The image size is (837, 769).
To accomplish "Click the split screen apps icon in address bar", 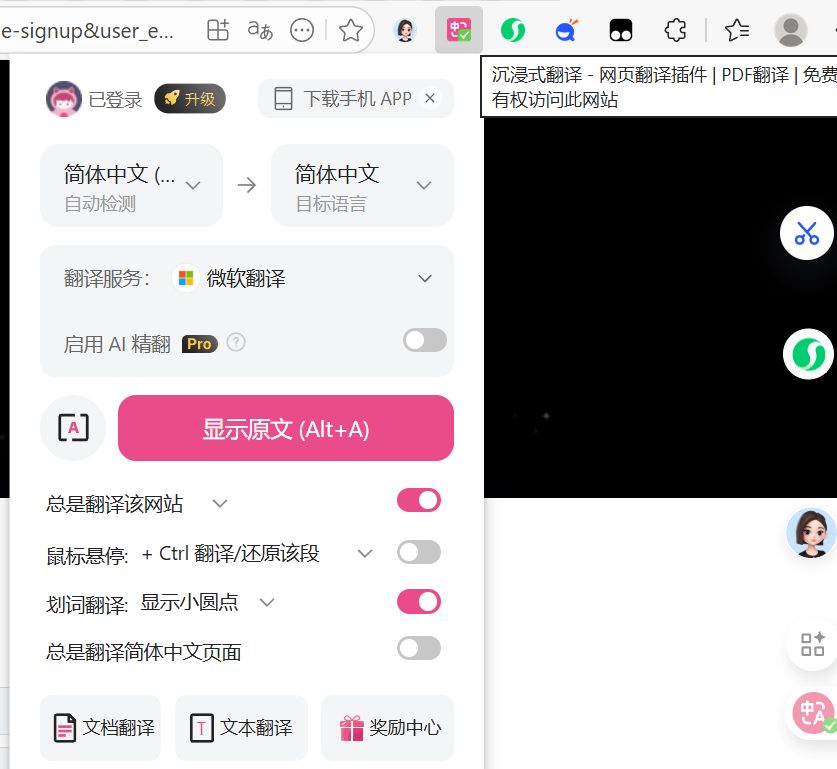I will point(218,30).
